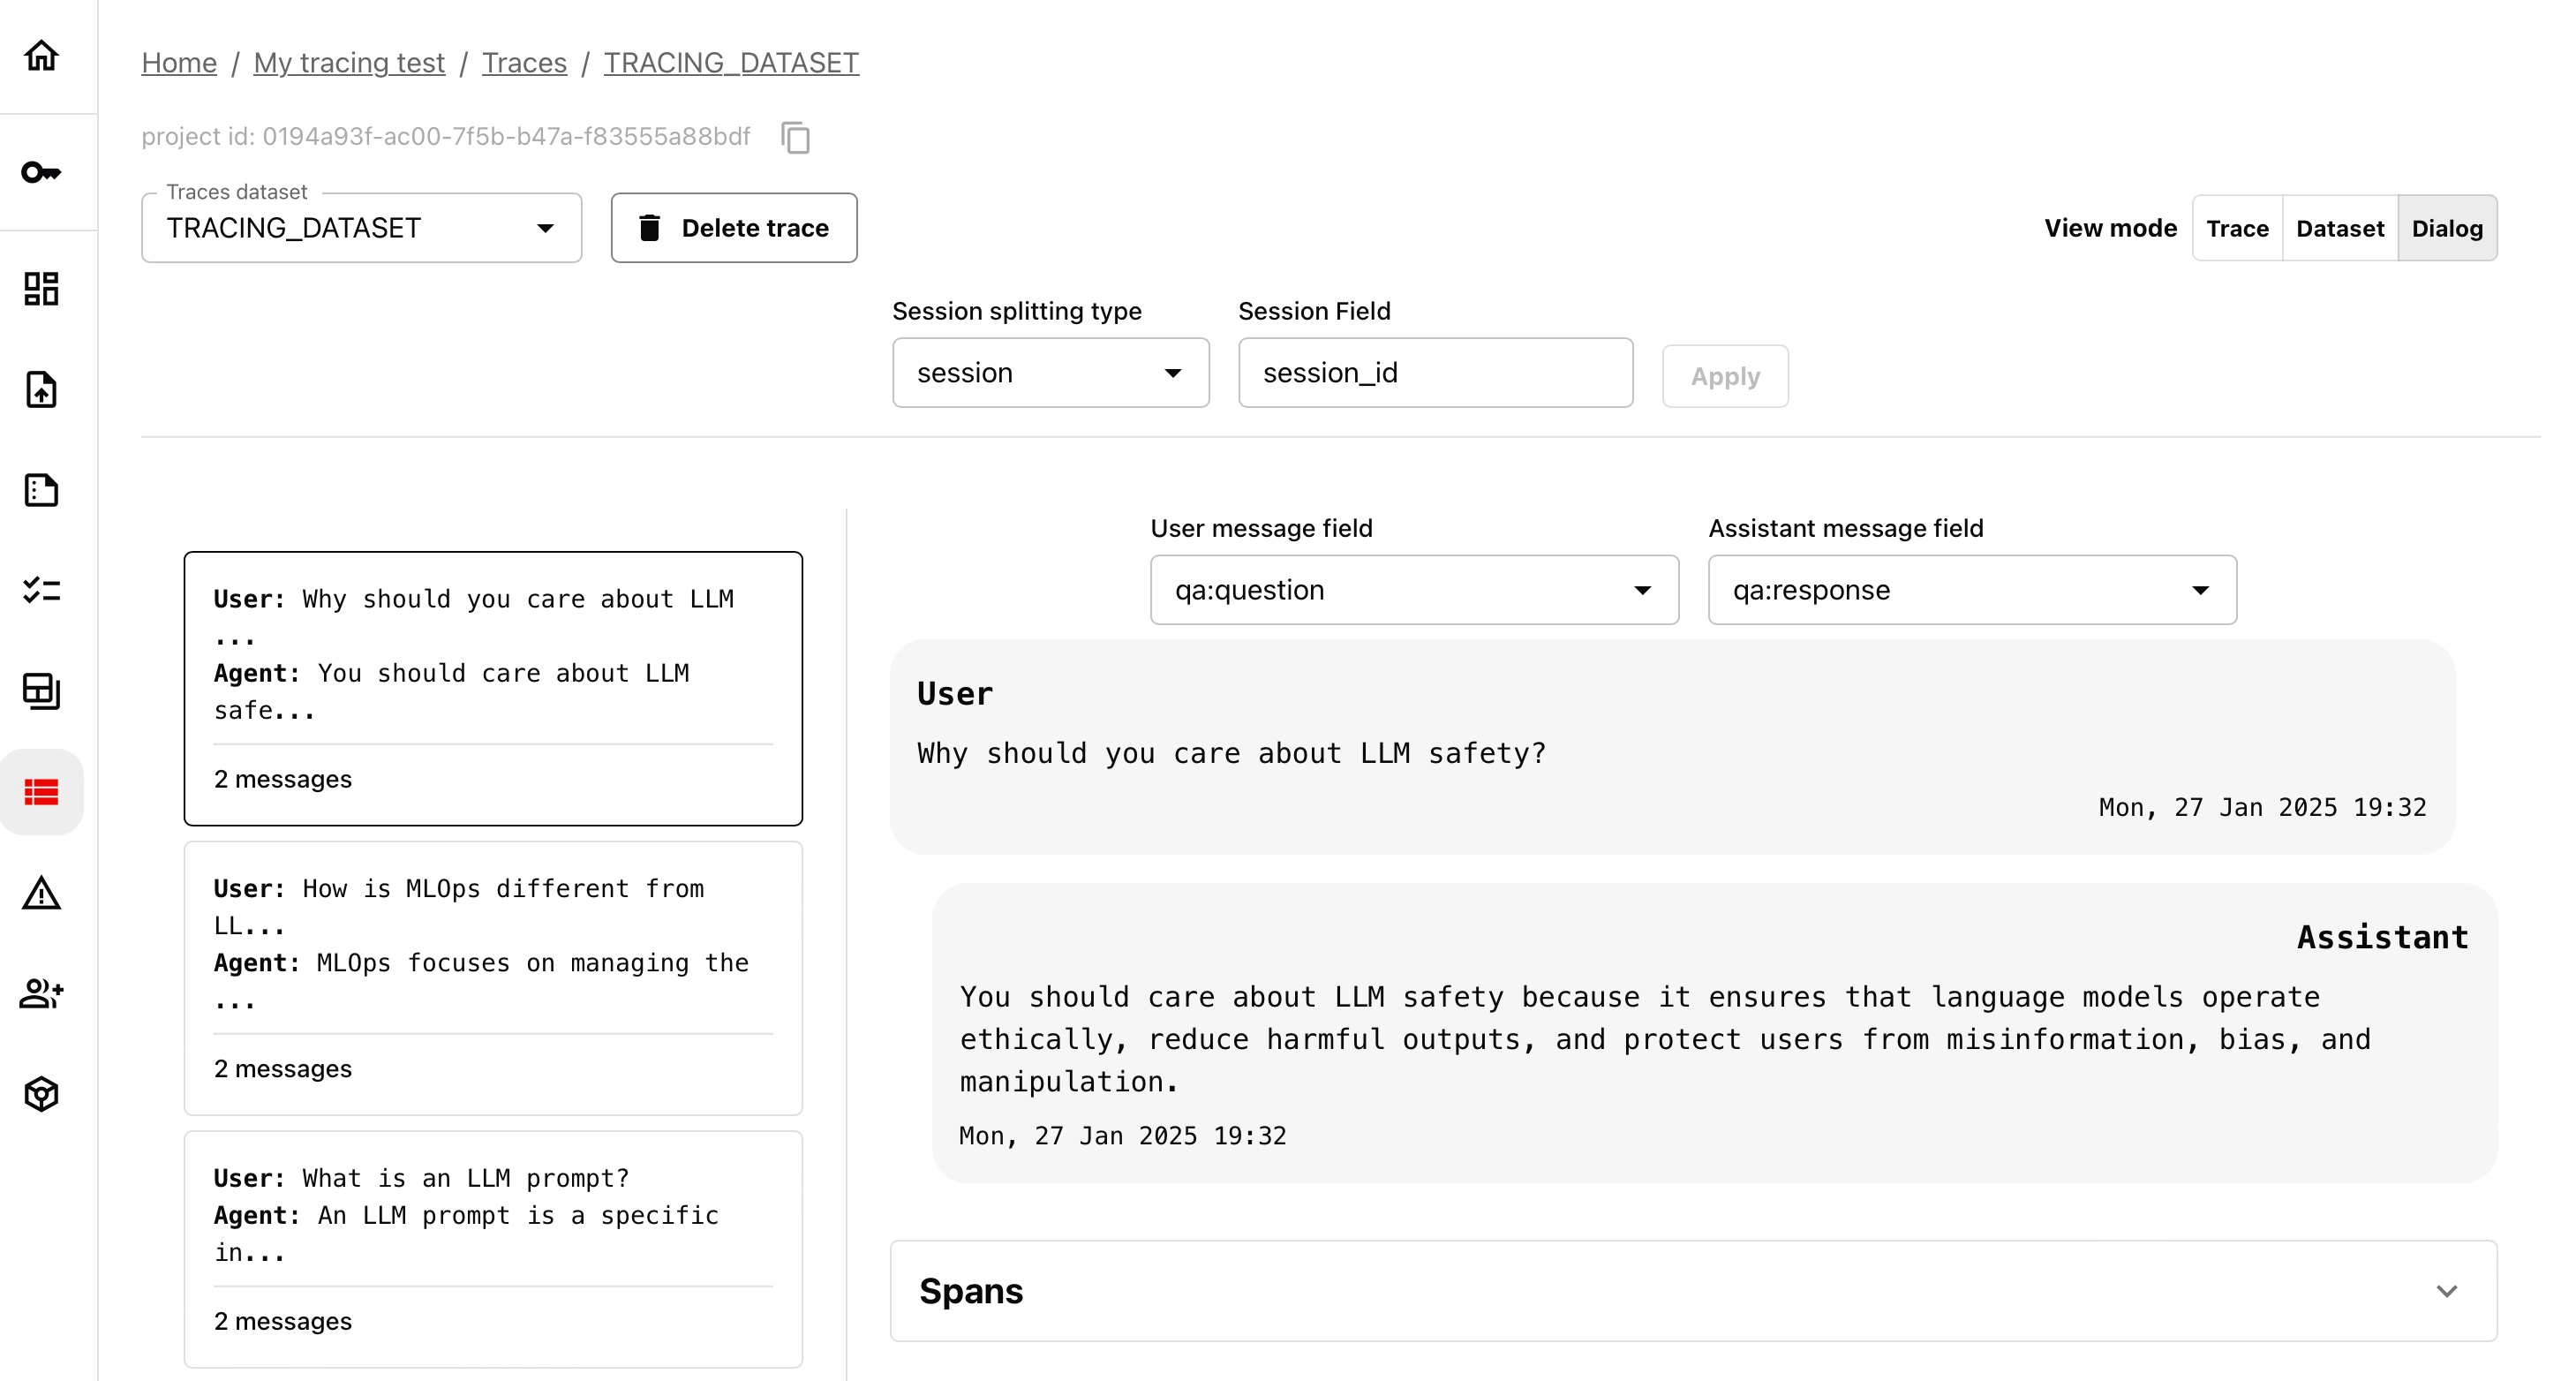The height and width of the screenshot is (1381, 2576).
Task: Open the dashboard grid sidebar icon
Action: (x=41, y=289)
